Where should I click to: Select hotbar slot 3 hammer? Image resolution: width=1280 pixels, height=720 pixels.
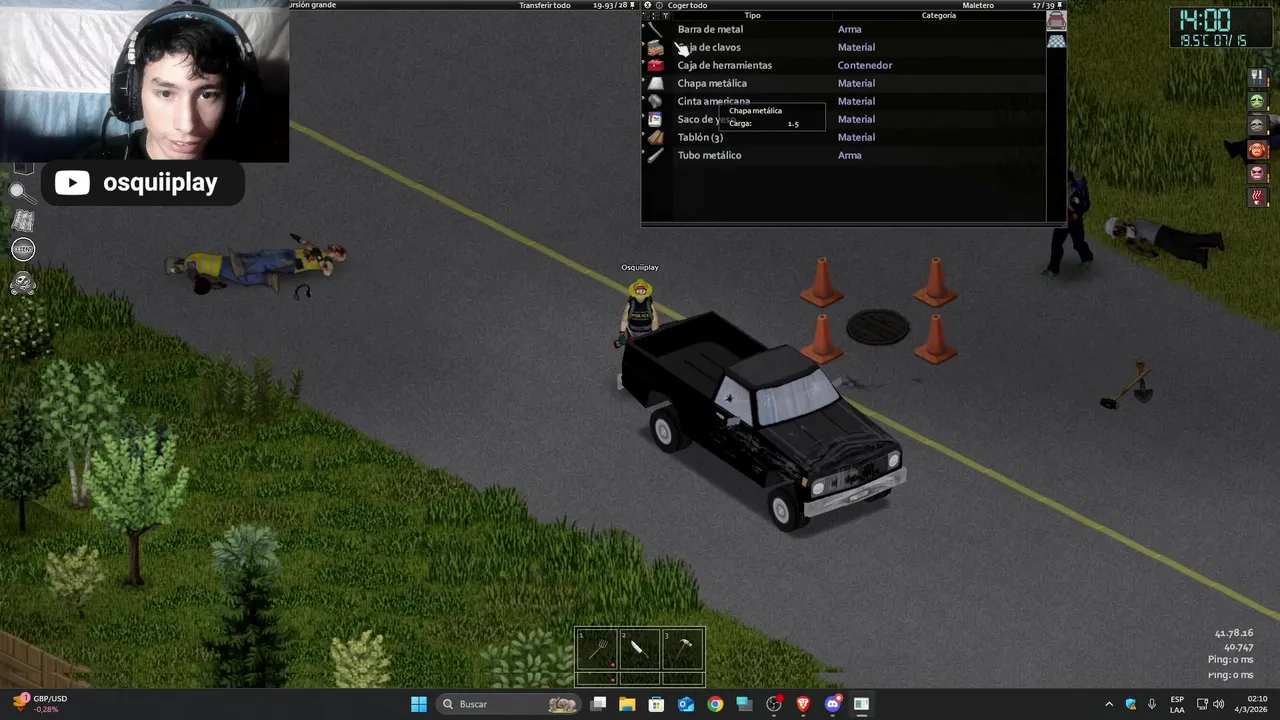683,650
